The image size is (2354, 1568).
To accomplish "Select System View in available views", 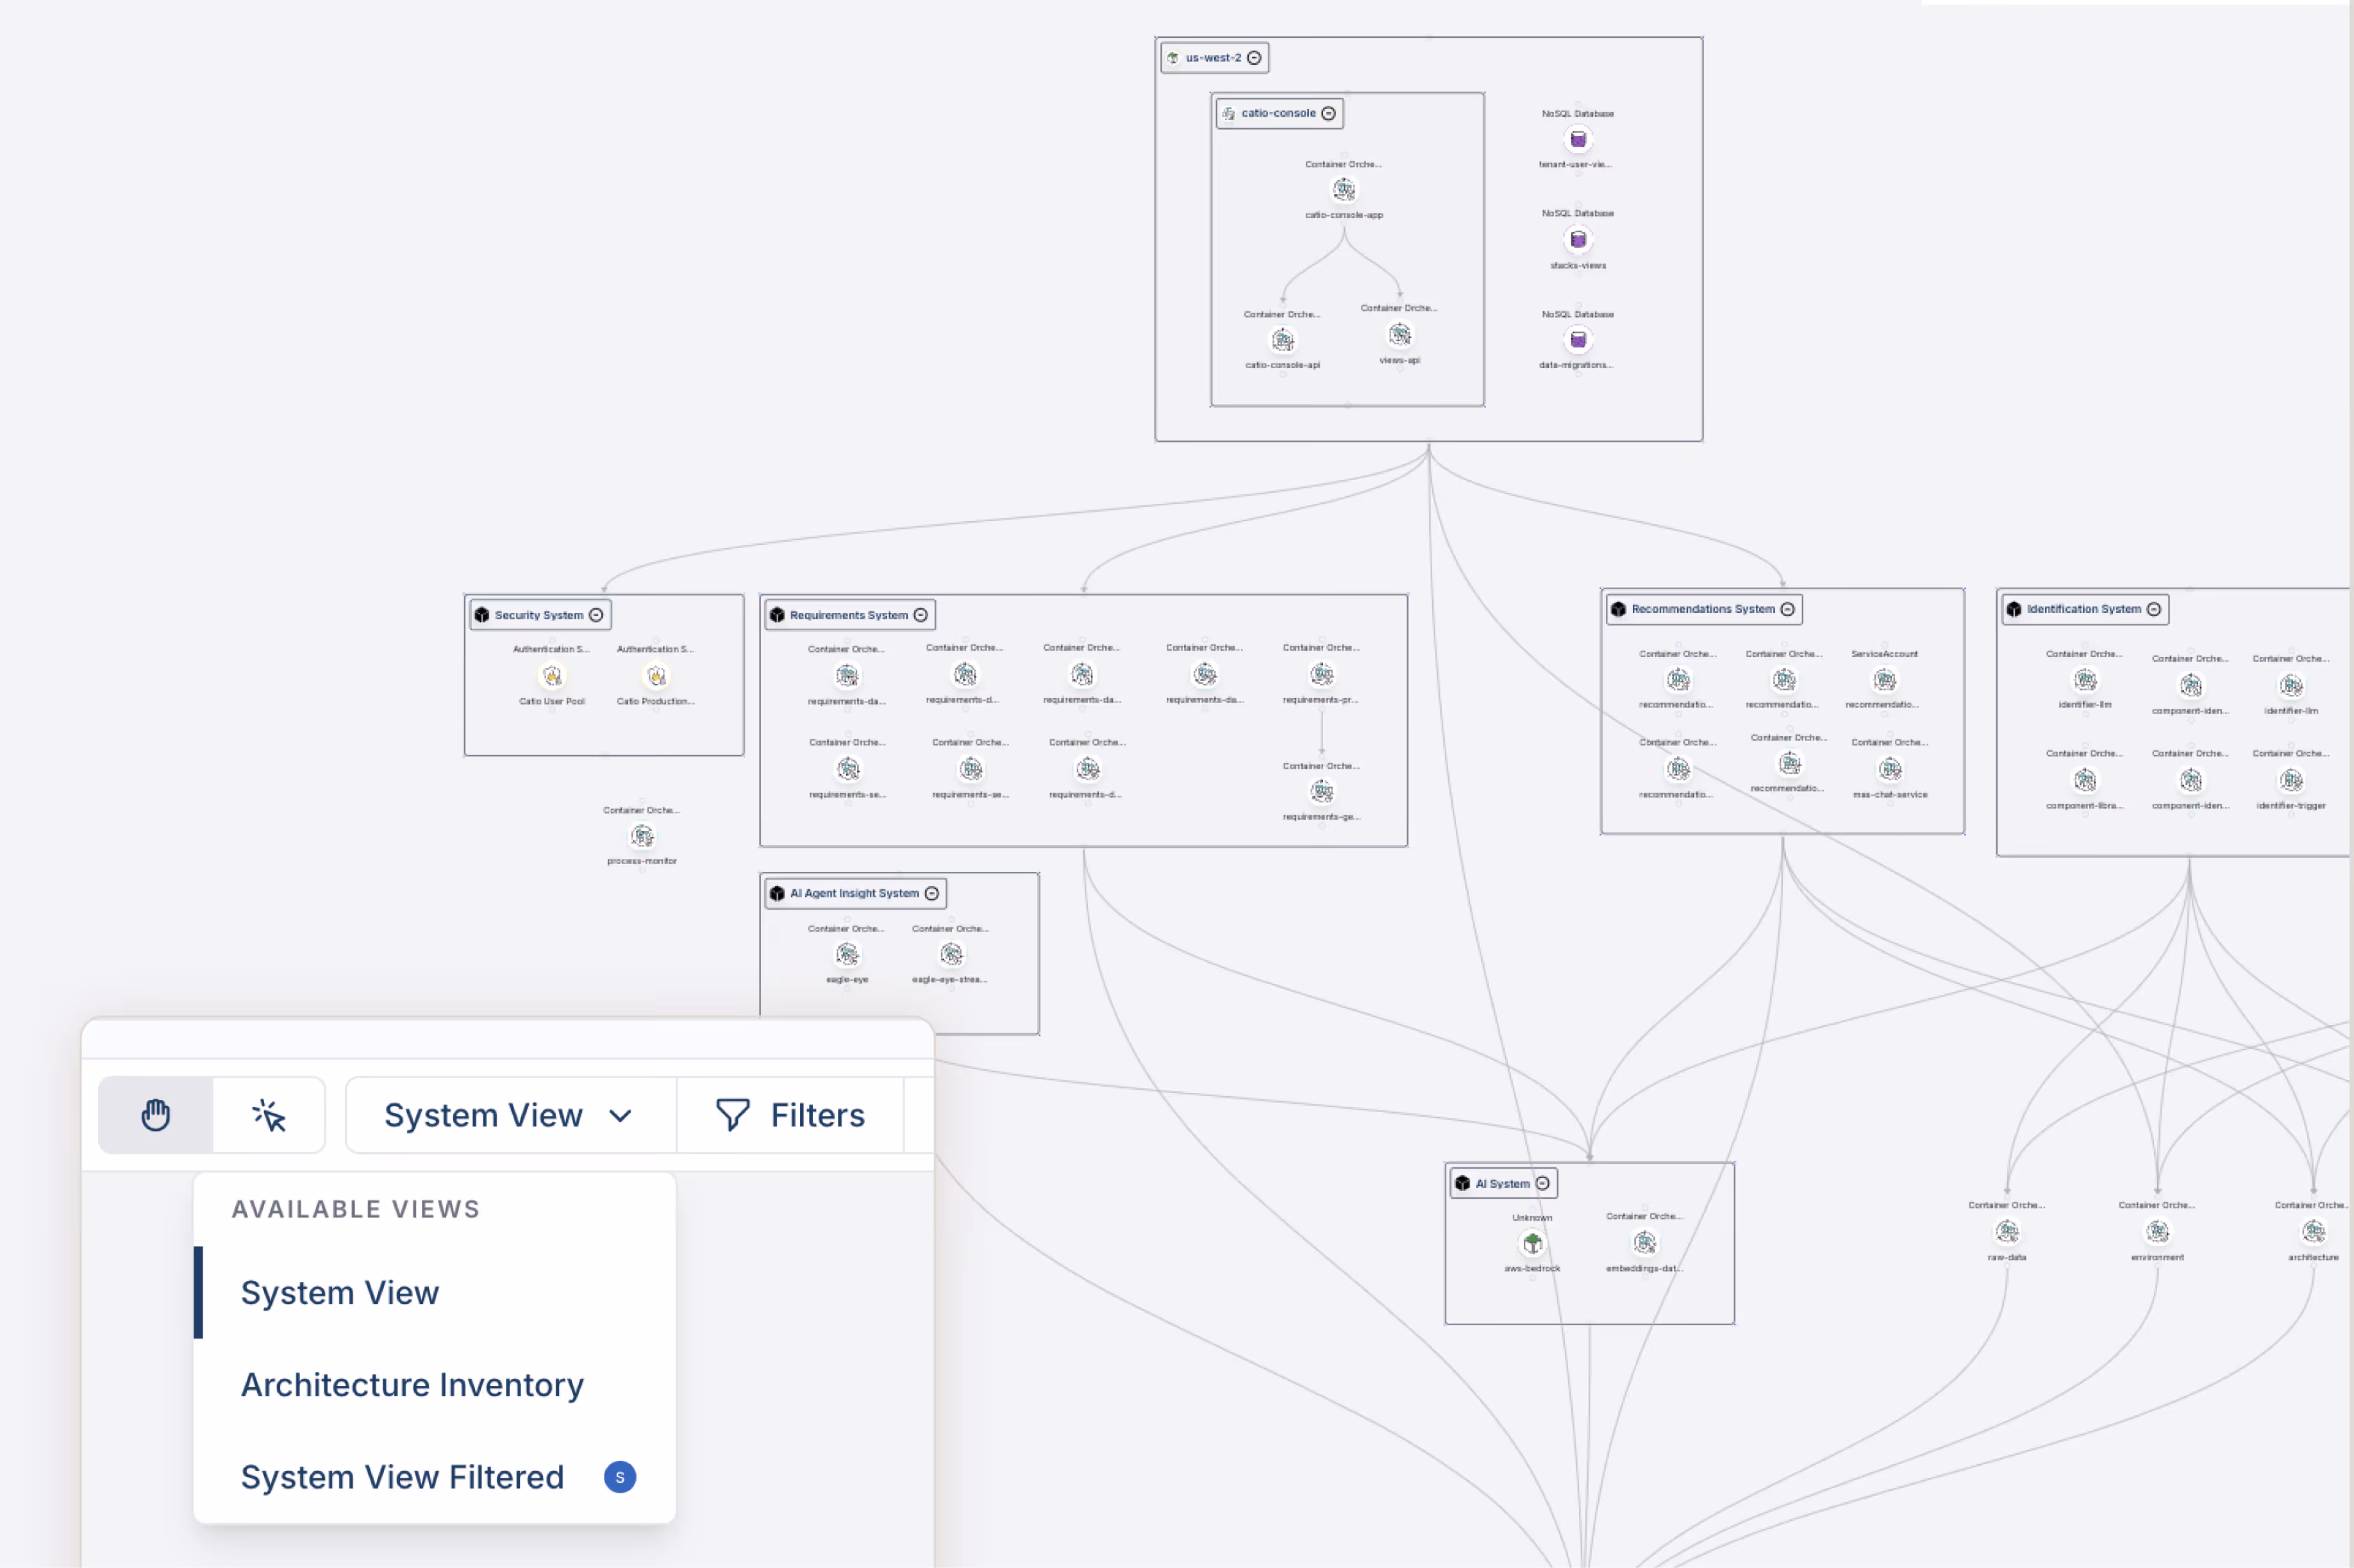I will coord(340,1292).
